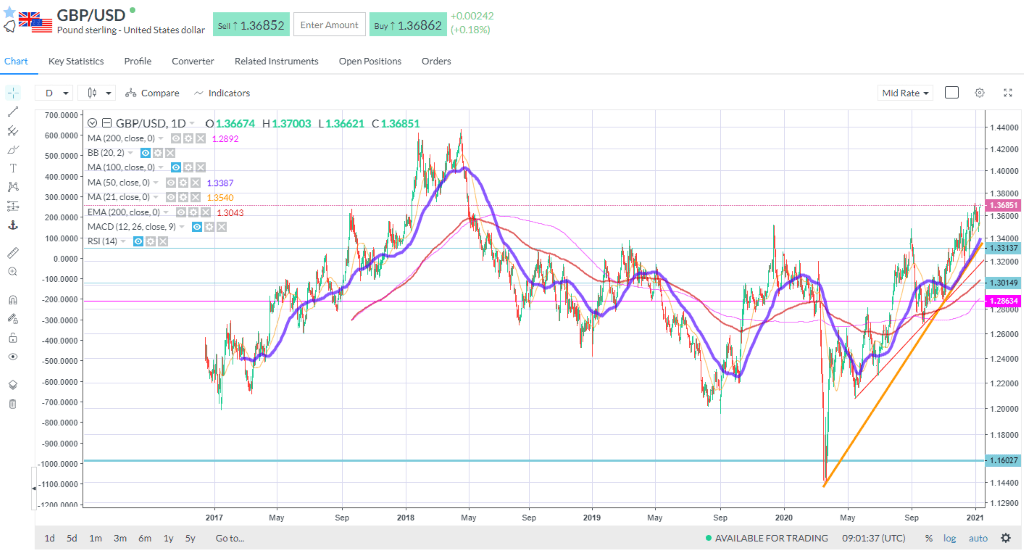The height and width of the screenshot is (551, 1024).
Task: Click the 1.36851 price label on axis
Action: [x=1002, y=205]
